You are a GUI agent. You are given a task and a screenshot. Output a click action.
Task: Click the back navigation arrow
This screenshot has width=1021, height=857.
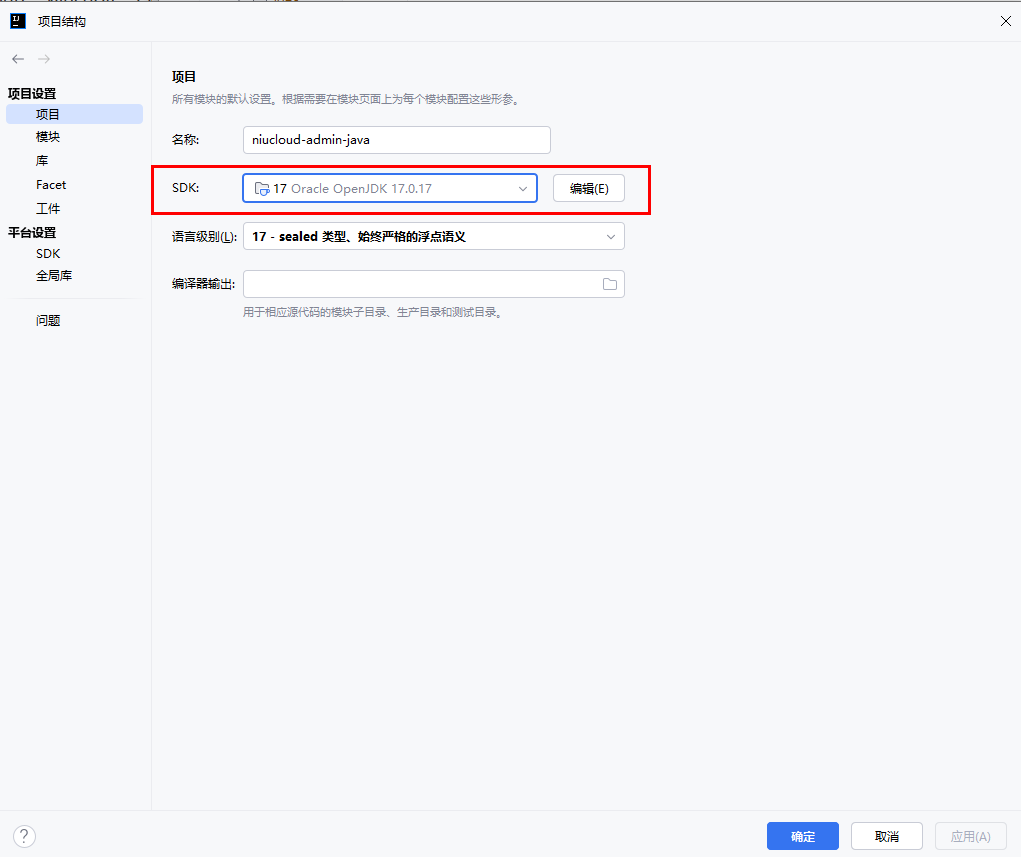pyautogui.click(x=18, y=59)
